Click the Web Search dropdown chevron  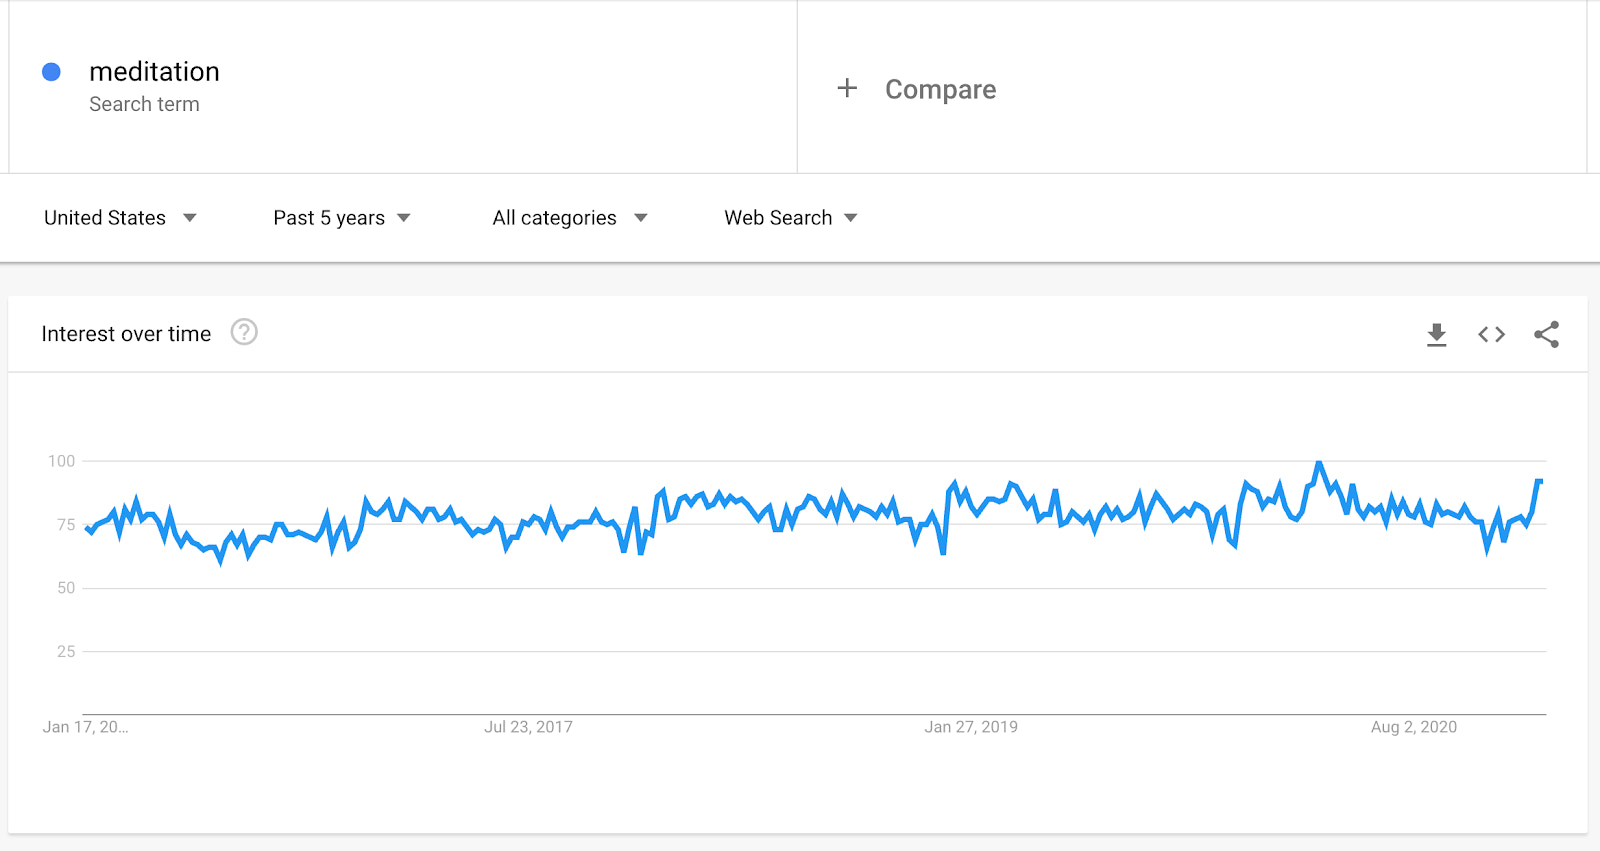pos(851,217)
